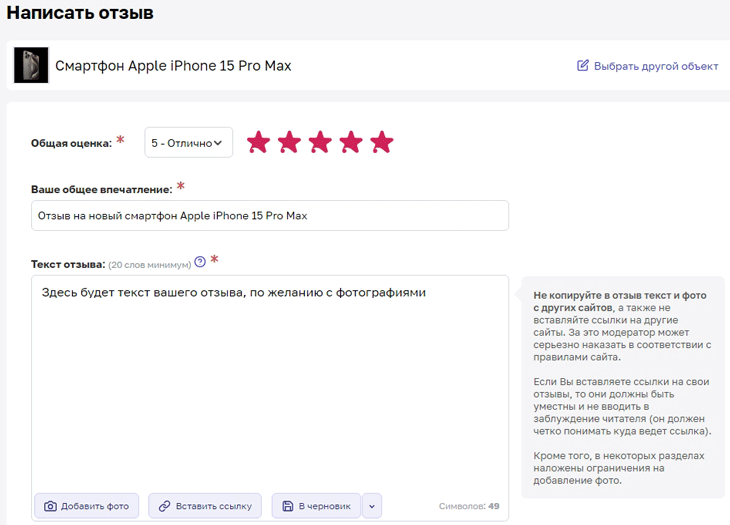Viewport: 730px width, 525px height.
Task: Open the '5 - Отлично' rating dropdown
Action: (x=189, y=142)
